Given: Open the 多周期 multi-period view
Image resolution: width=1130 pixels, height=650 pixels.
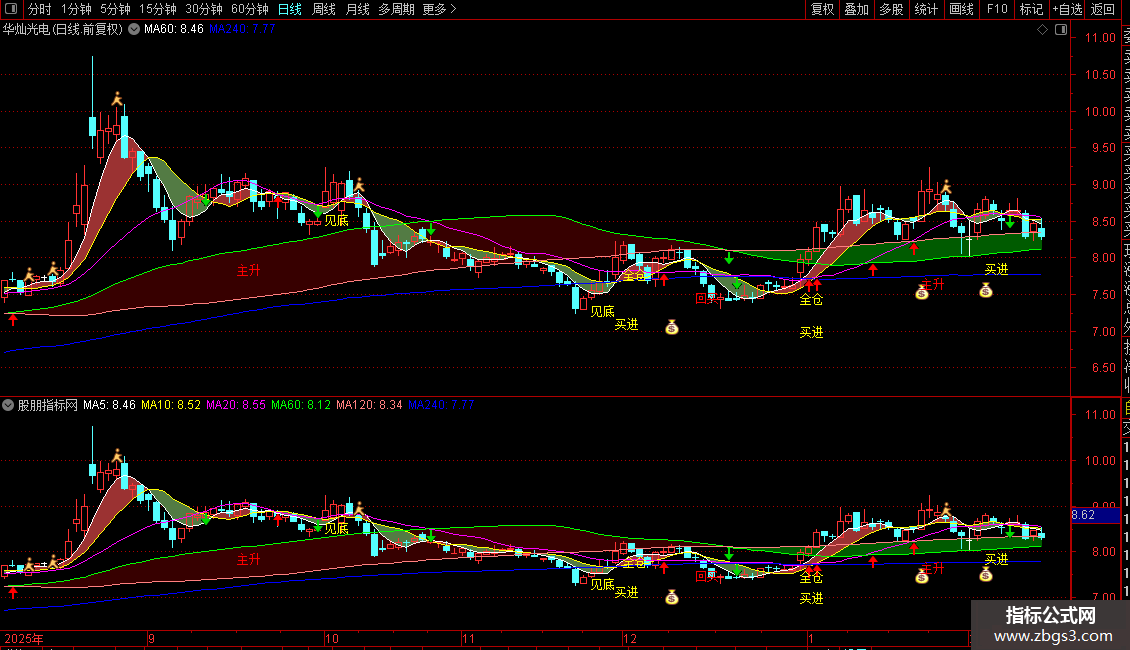Looking at the screenshot, I should pyautogui.click(x=396, y=9).
